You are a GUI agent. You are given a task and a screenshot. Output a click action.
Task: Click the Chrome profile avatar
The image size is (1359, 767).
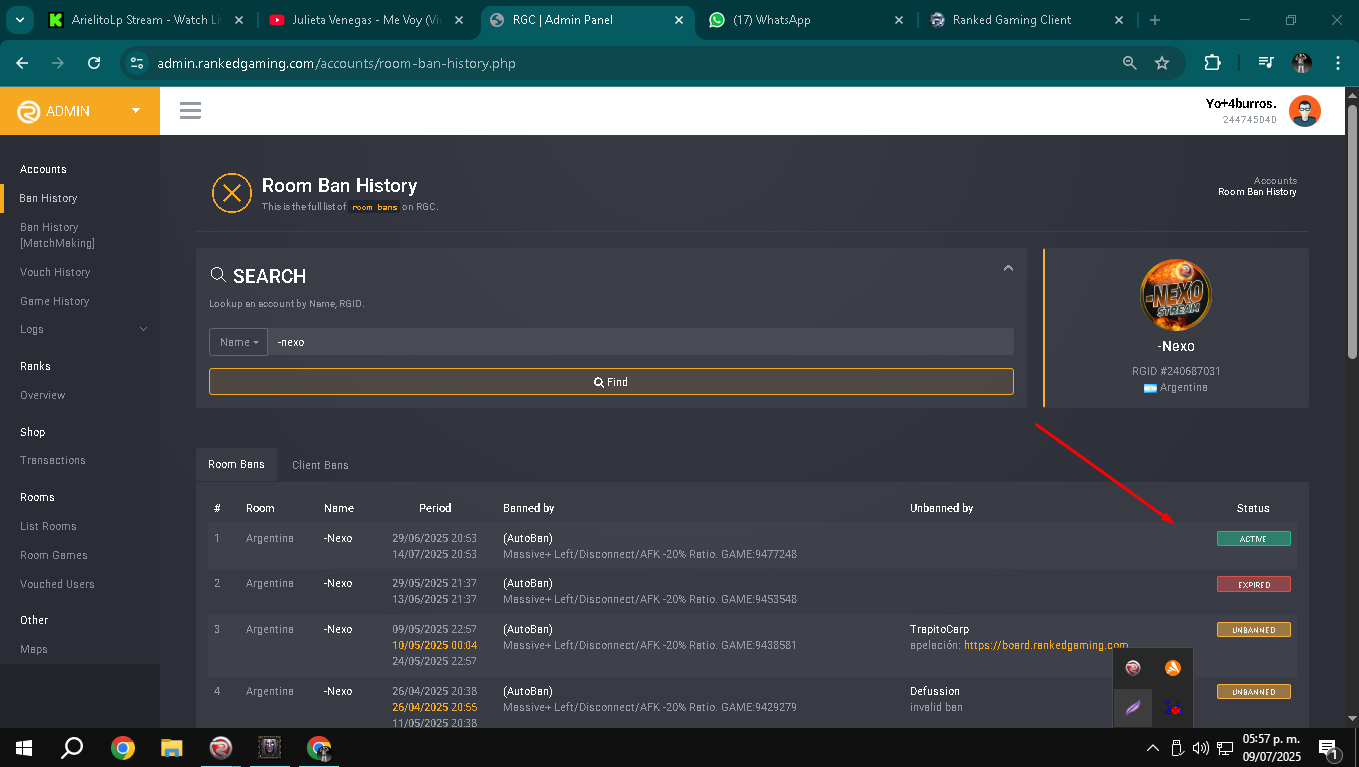1301,63
